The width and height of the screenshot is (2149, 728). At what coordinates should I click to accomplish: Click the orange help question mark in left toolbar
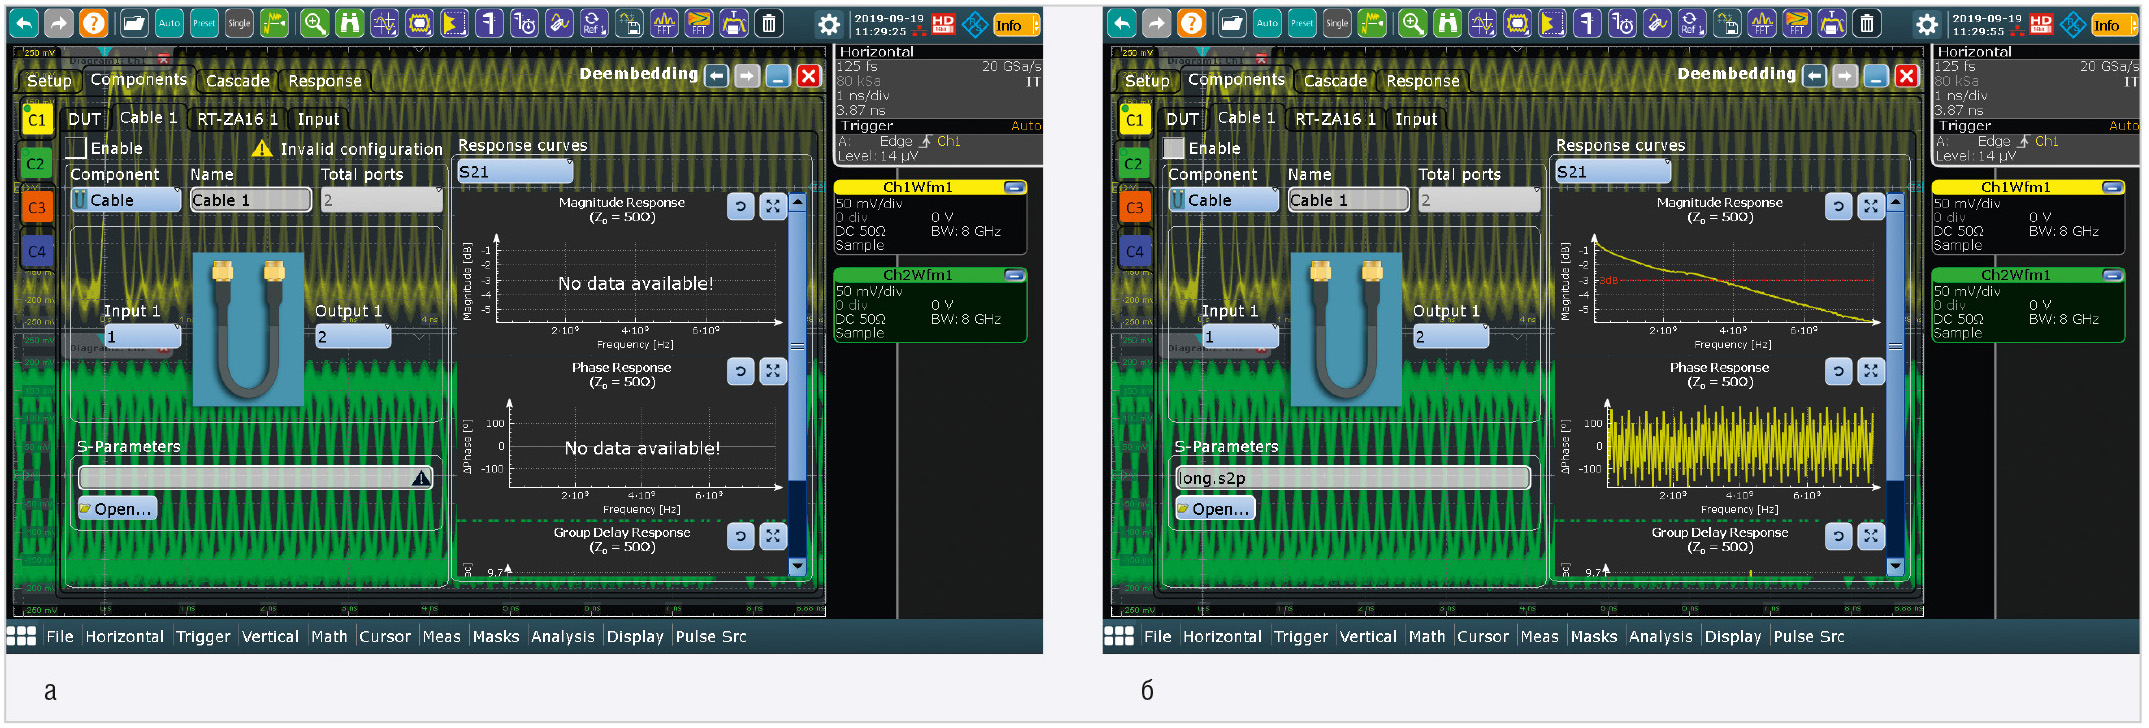(93, 23)
